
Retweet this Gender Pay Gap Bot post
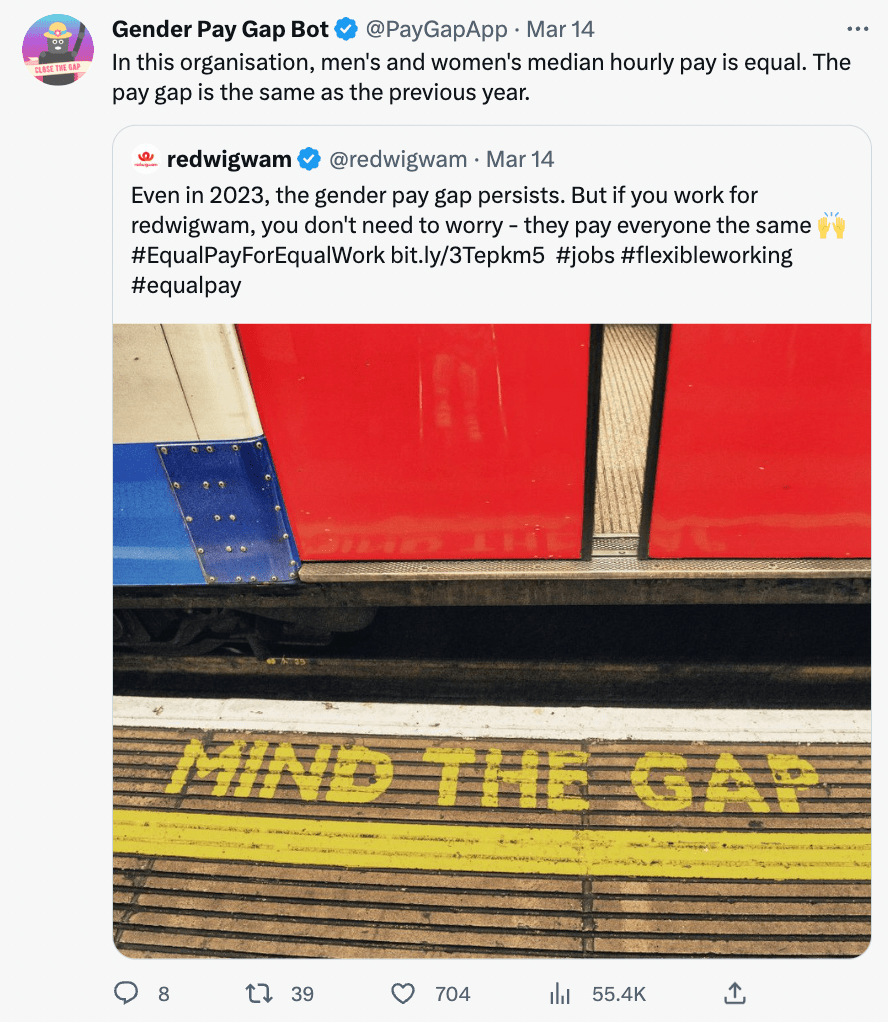[x=259, y=993]
